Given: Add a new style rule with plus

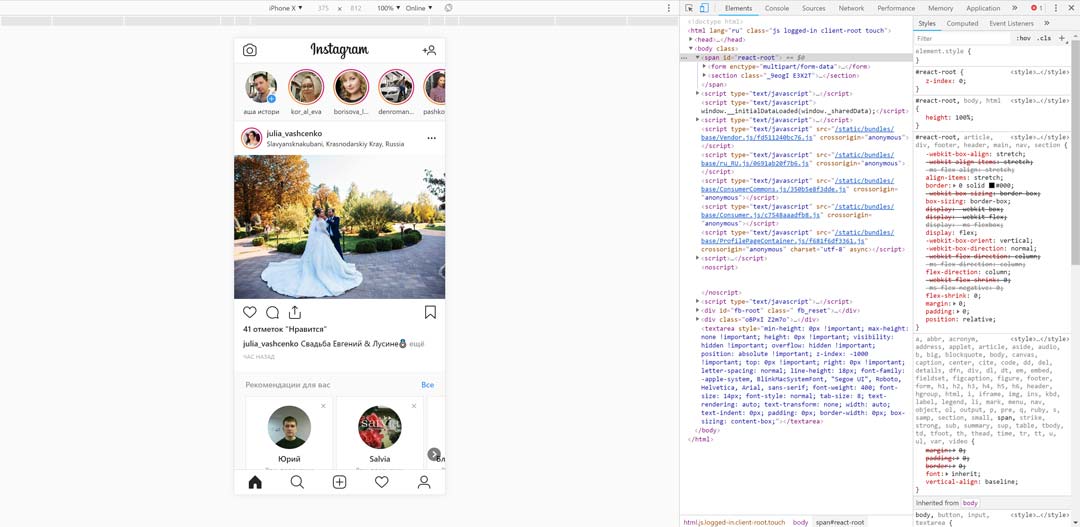Looking at the screenshot, I should [x=1061, y=38].
